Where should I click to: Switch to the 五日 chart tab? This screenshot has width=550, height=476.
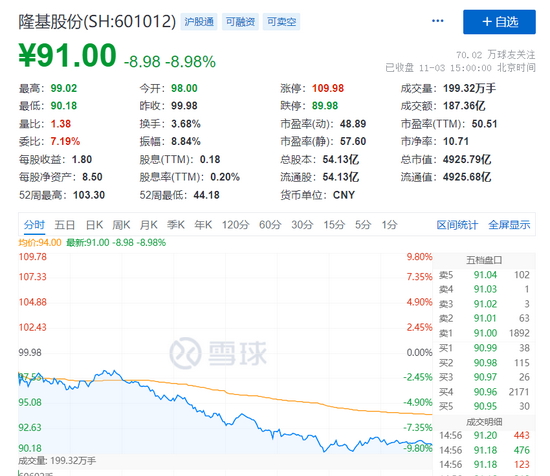click(x=65, y=224)
